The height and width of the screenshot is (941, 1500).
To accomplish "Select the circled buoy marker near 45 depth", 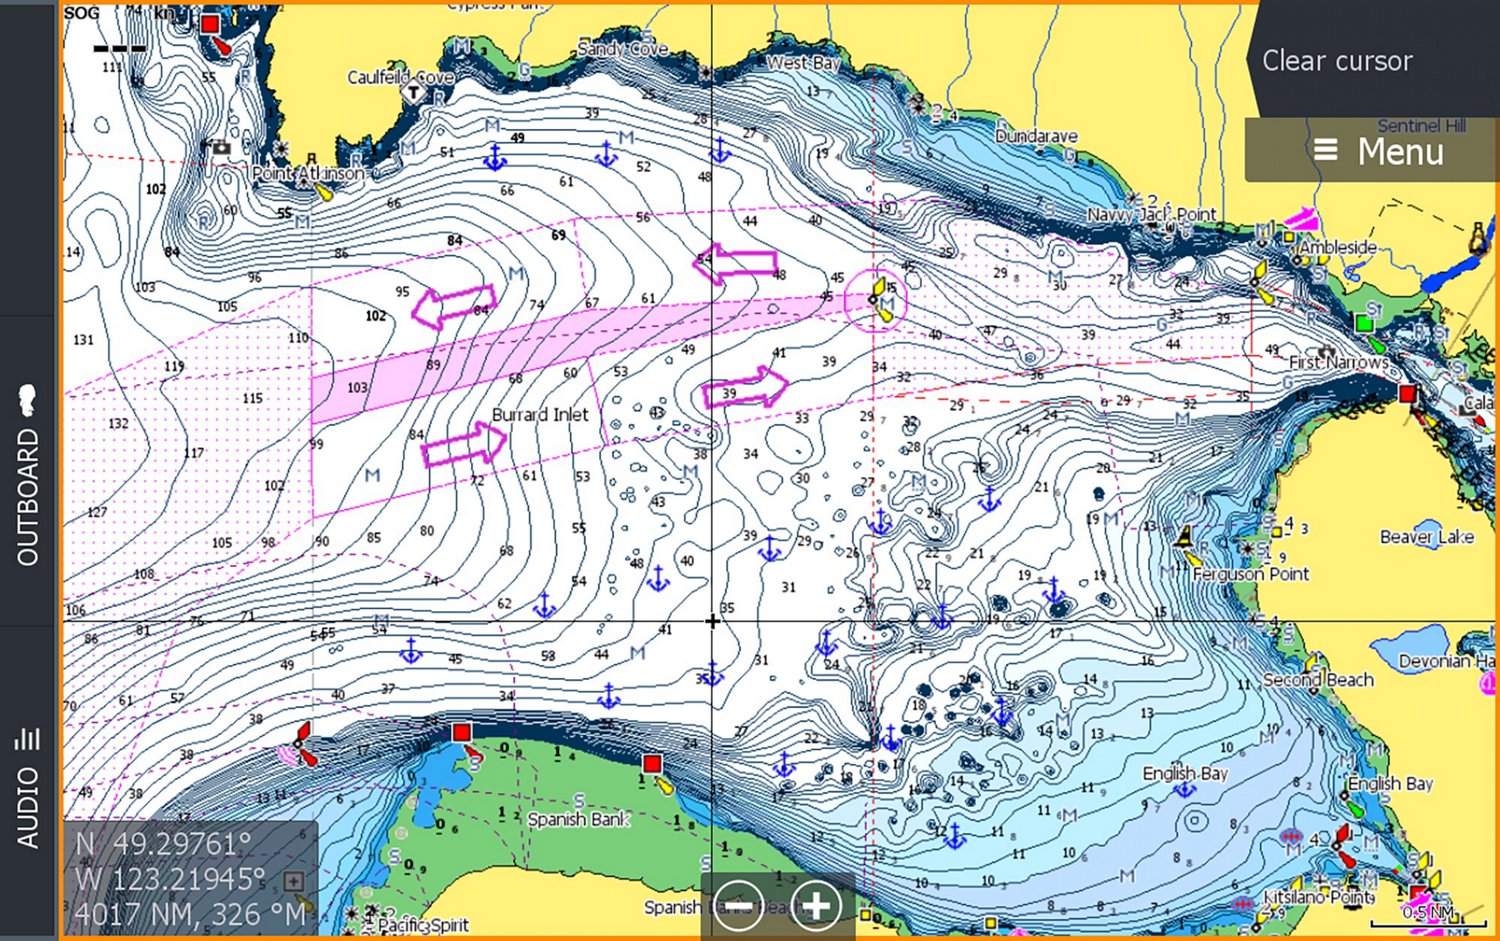I will pos(877,299).
